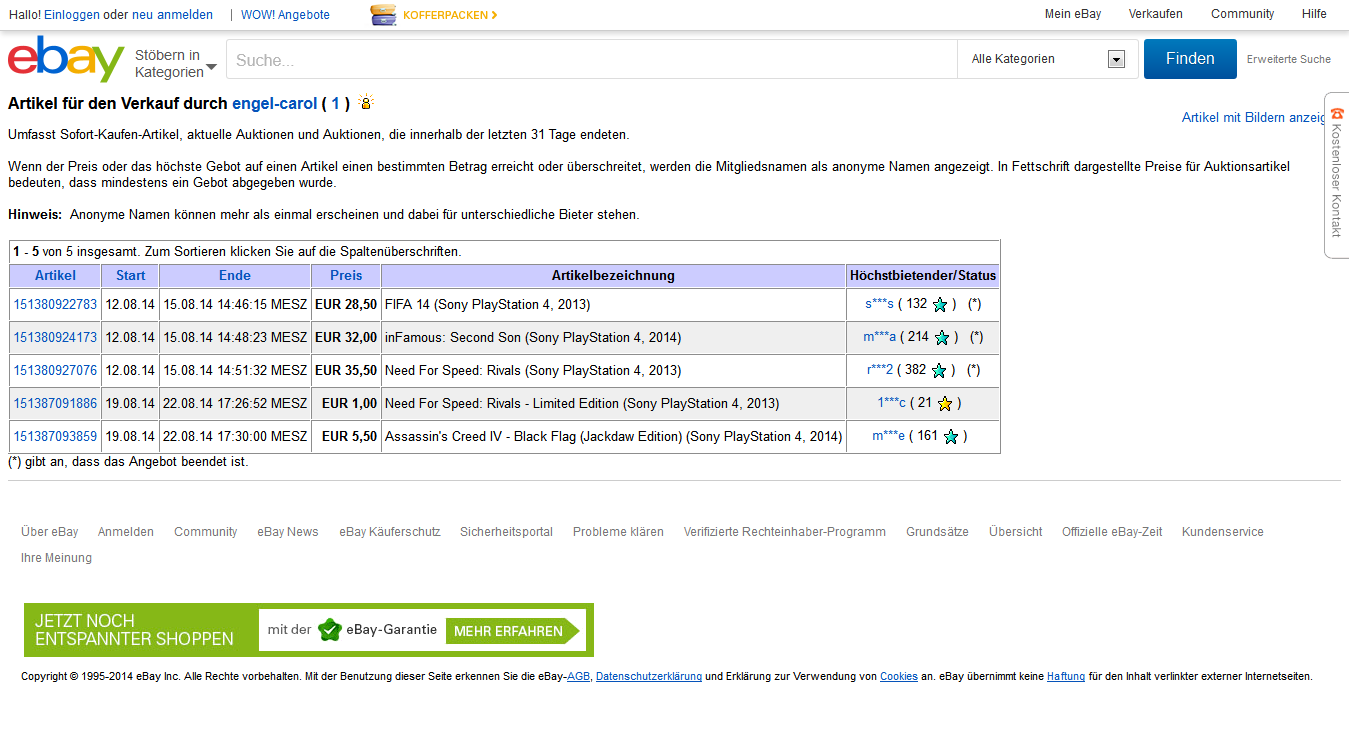Click bidder name 1***c
The image size is (1349, 735).
click(892, 403)
